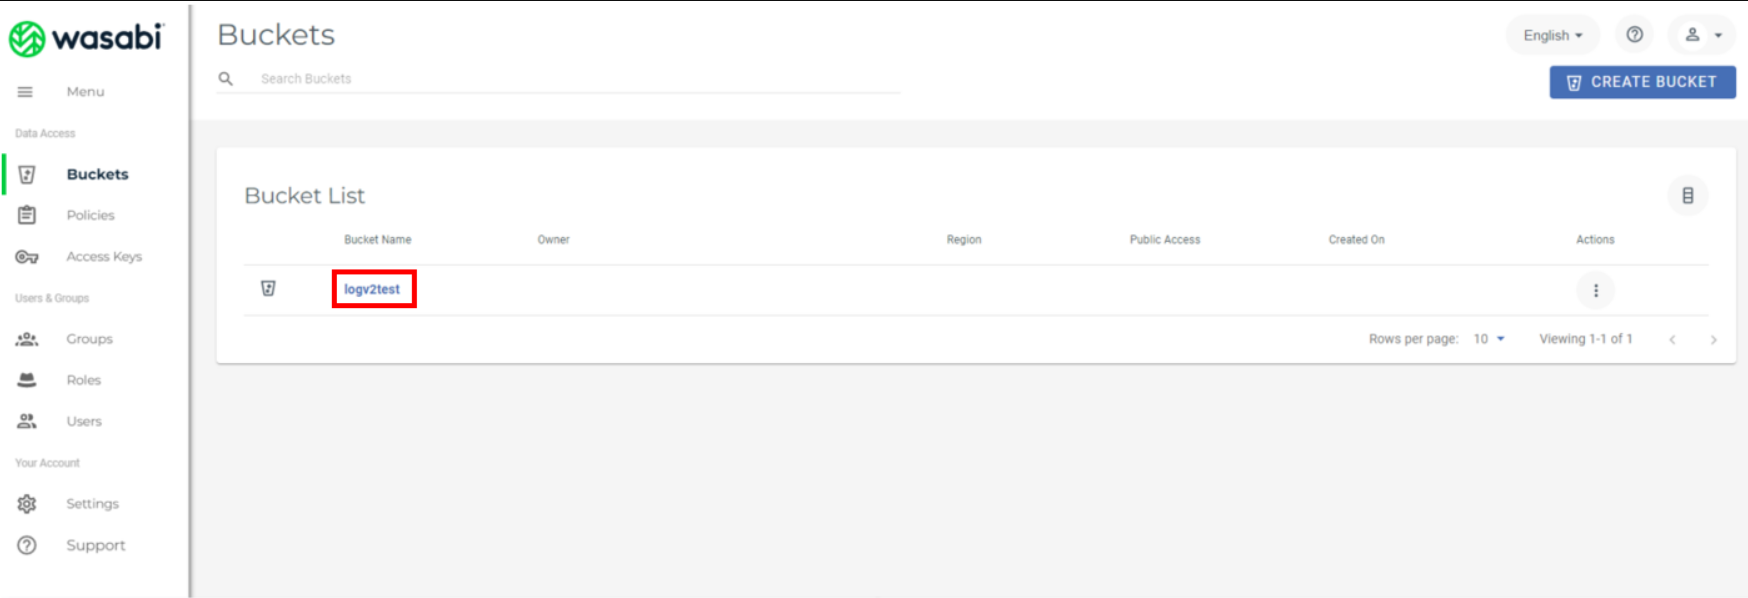Image resolution: width=1748 pixels, height=598 pixels.
Task: Sort by Owner column header
Action: click(x=553, y=240)
